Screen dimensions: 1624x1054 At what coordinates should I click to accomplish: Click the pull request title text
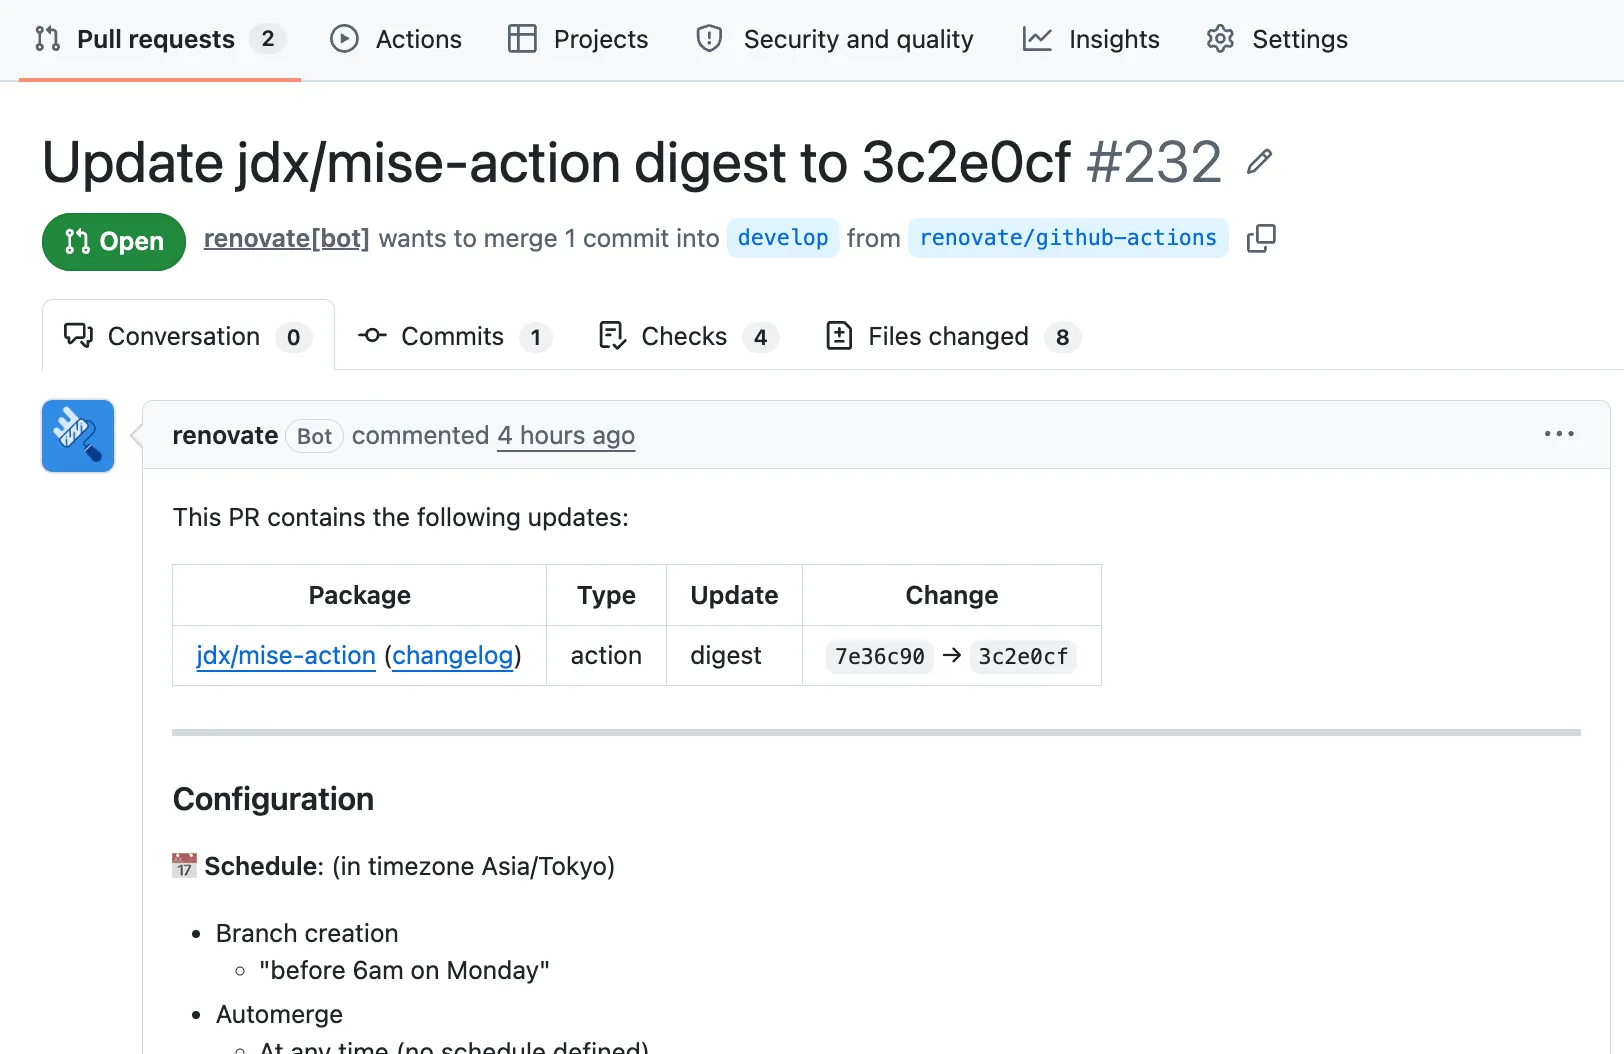(557, 162)
